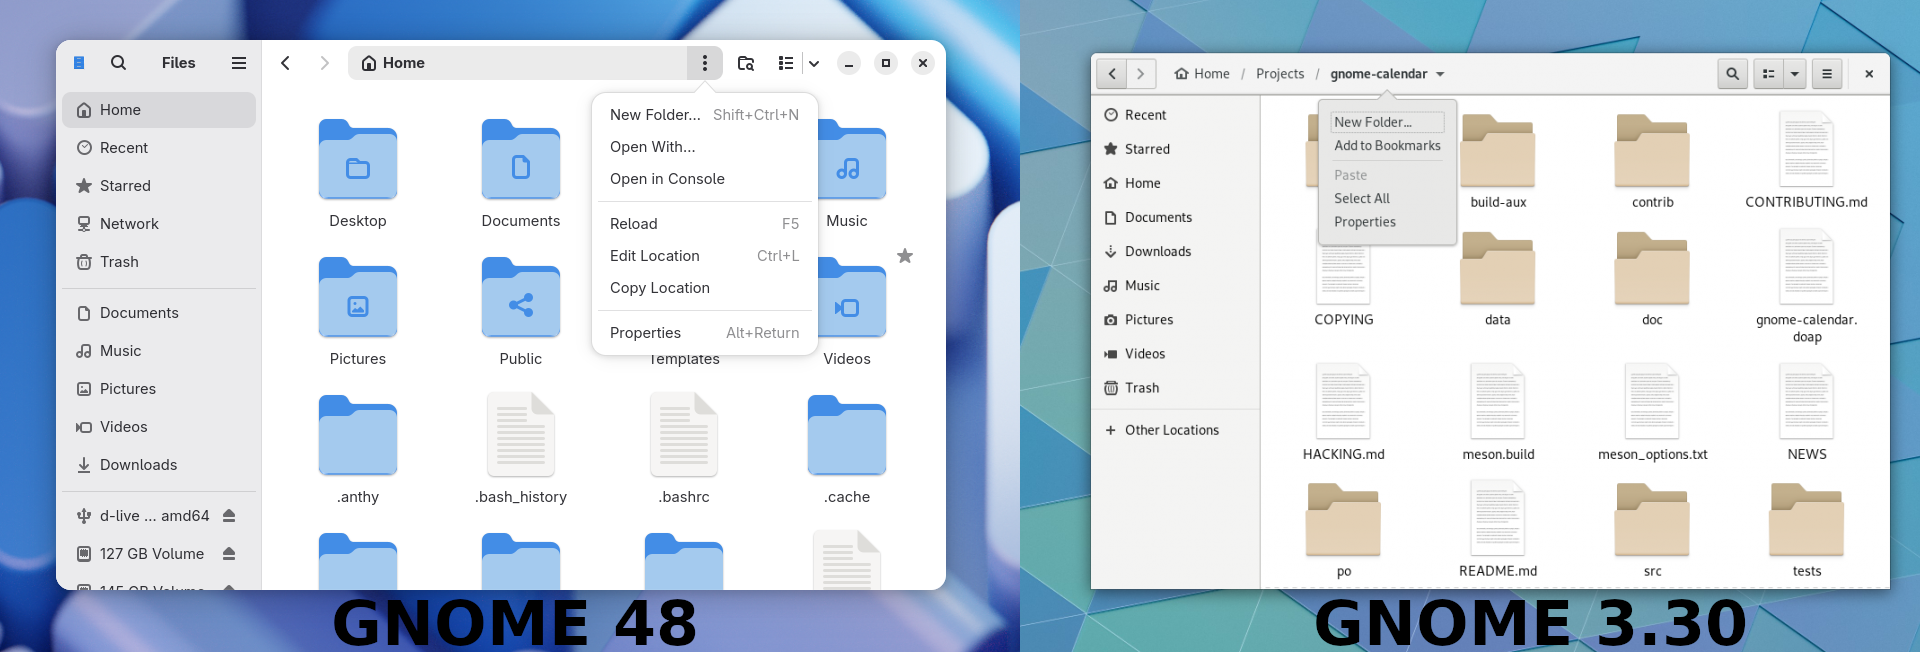Image resolution: width=1920 pixels, height=652 pixels.
Task: Open search in GNOME 48 Files window
Action: coord(118,63)
